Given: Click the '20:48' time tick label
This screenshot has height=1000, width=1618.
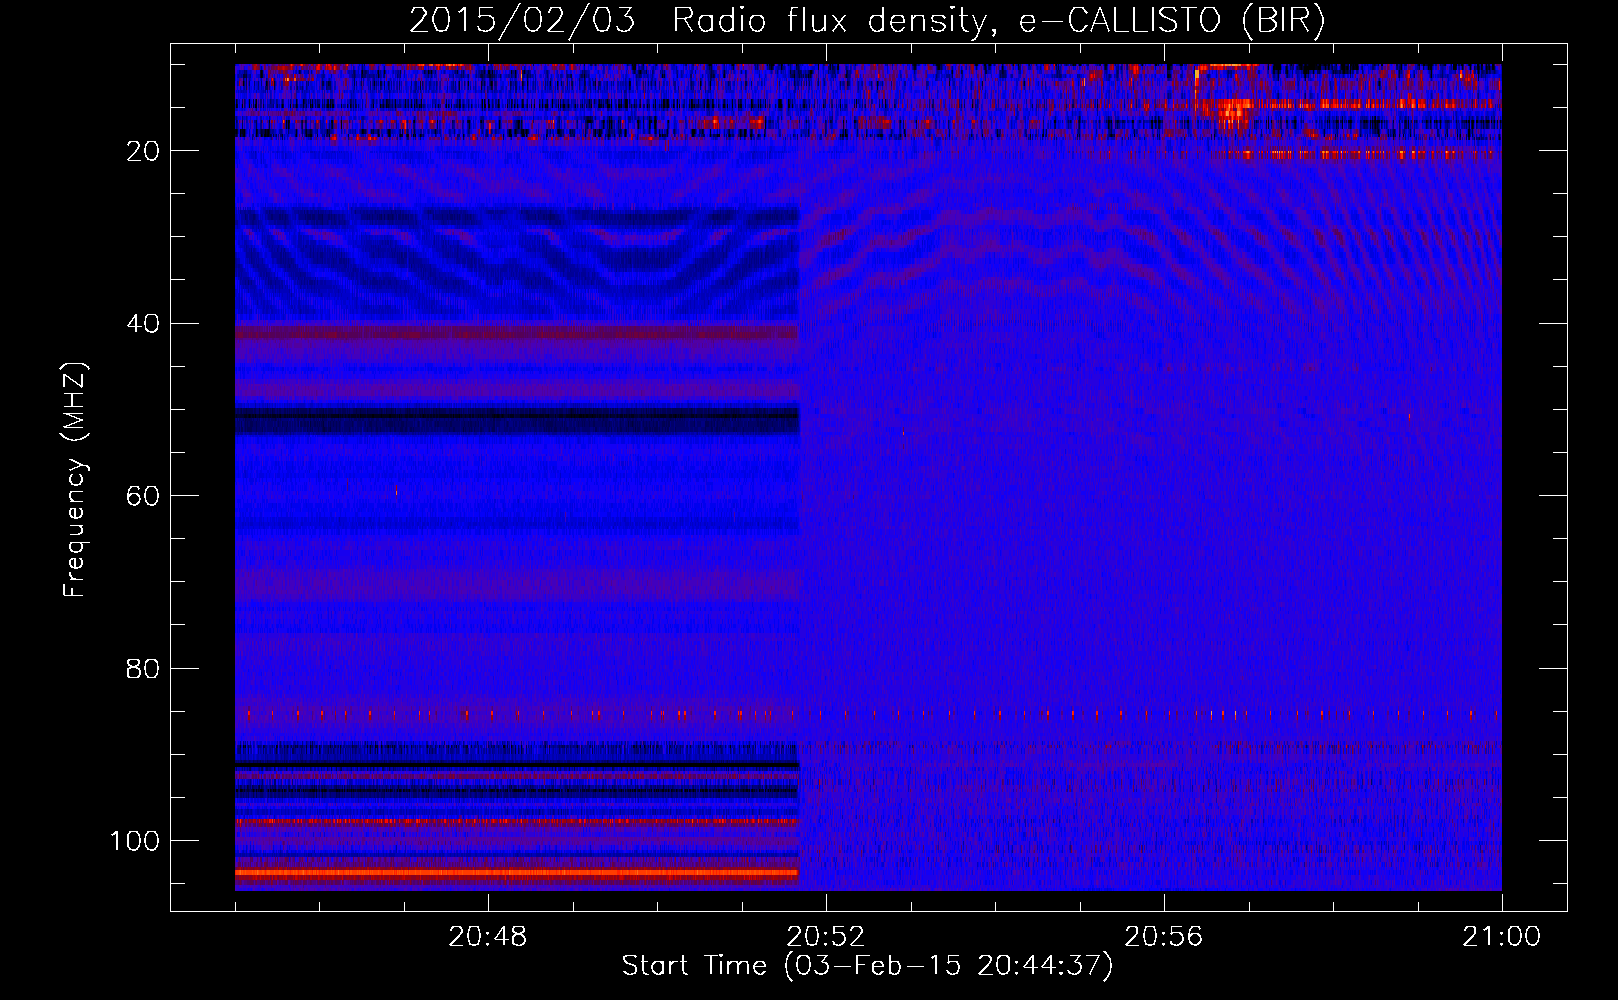Looking at the screenshot, I should pyautogui.click(x=488, y=937).
